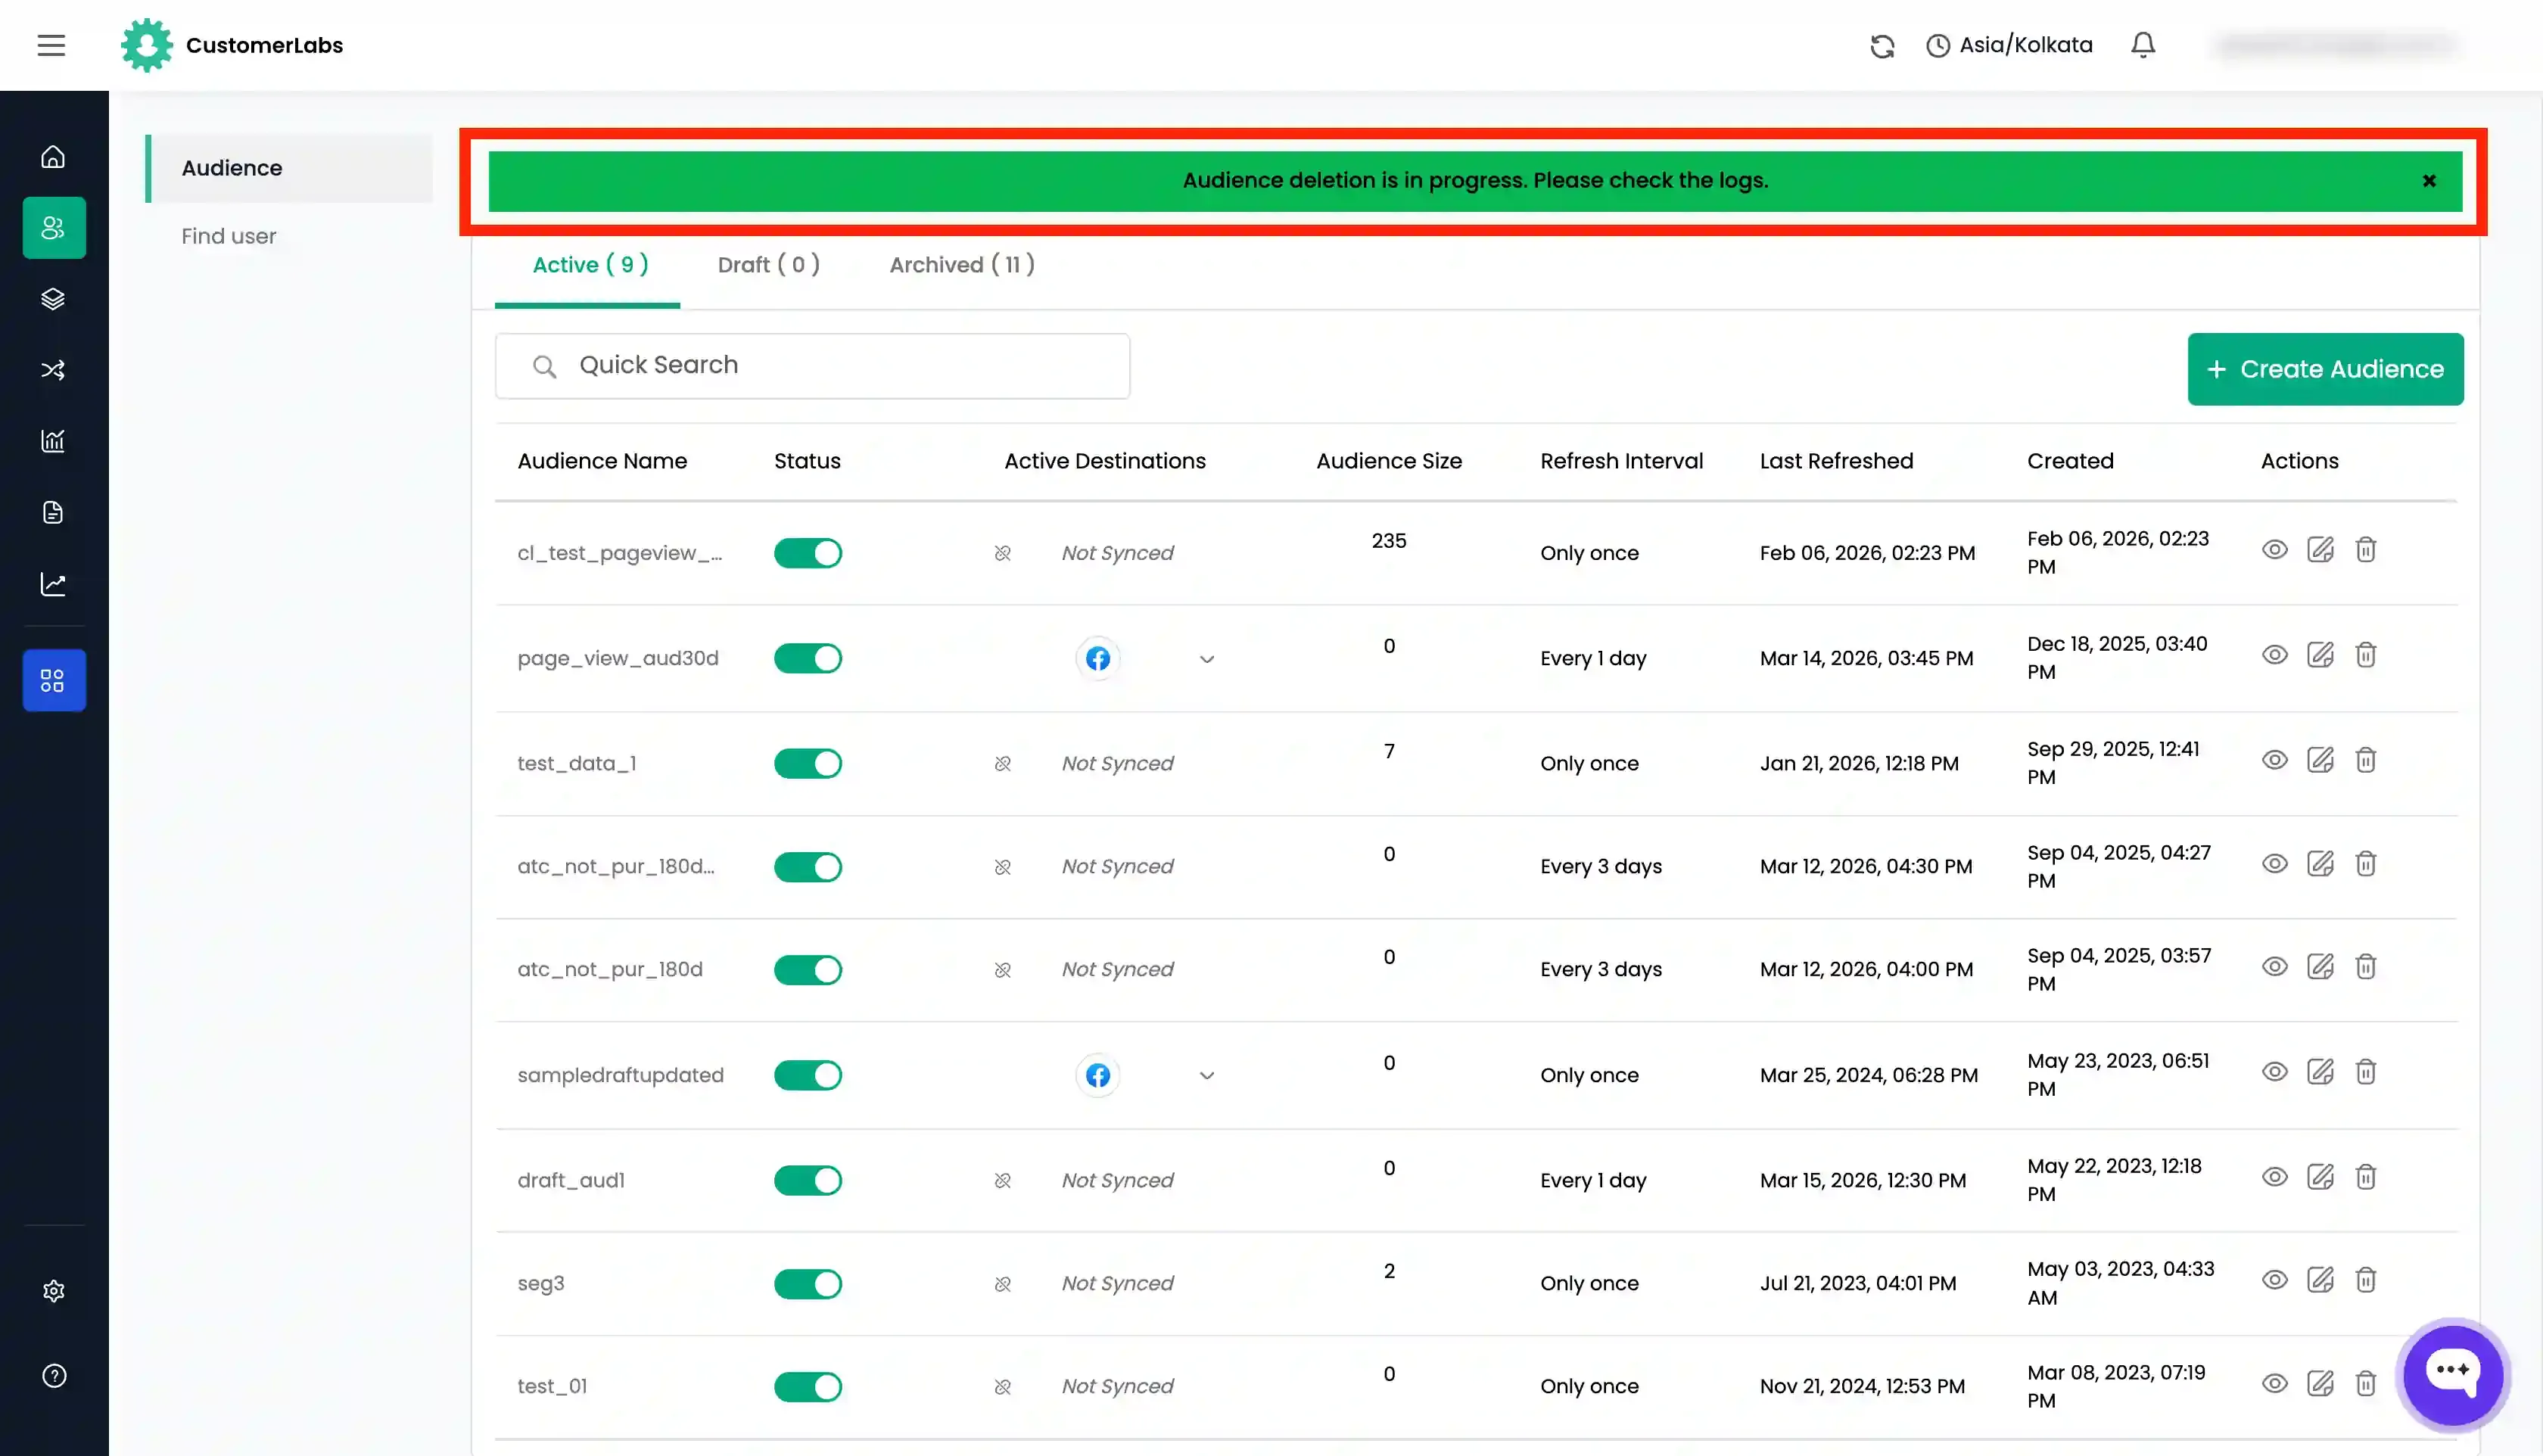Toggle status of page_view_aud30d audience
Viewport: 2543px width, 1456px height.
coord(808,658)
